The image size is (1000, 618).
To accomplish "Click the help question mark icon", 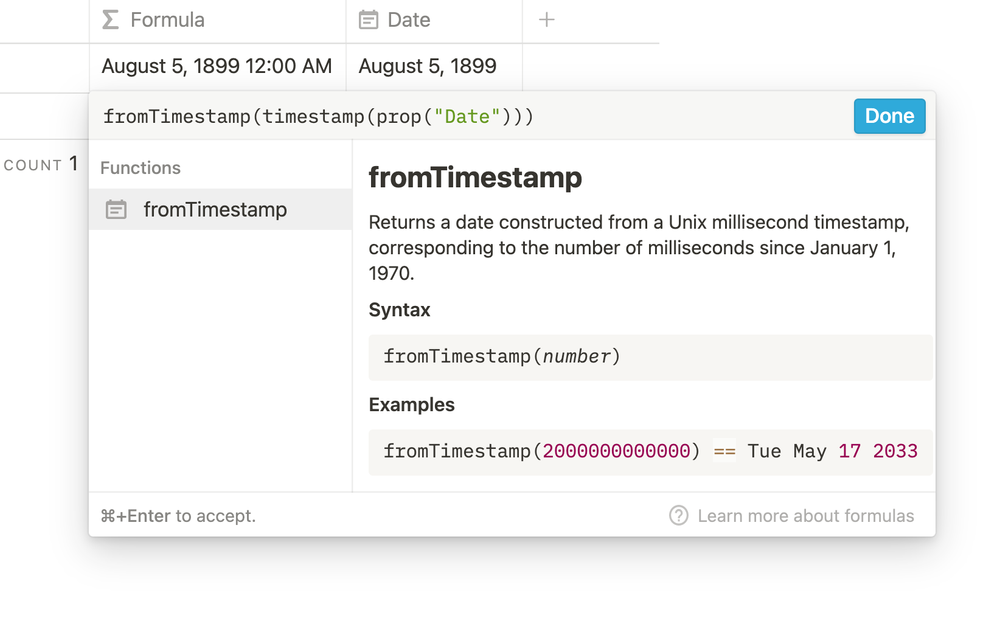I will click(678, 516).
